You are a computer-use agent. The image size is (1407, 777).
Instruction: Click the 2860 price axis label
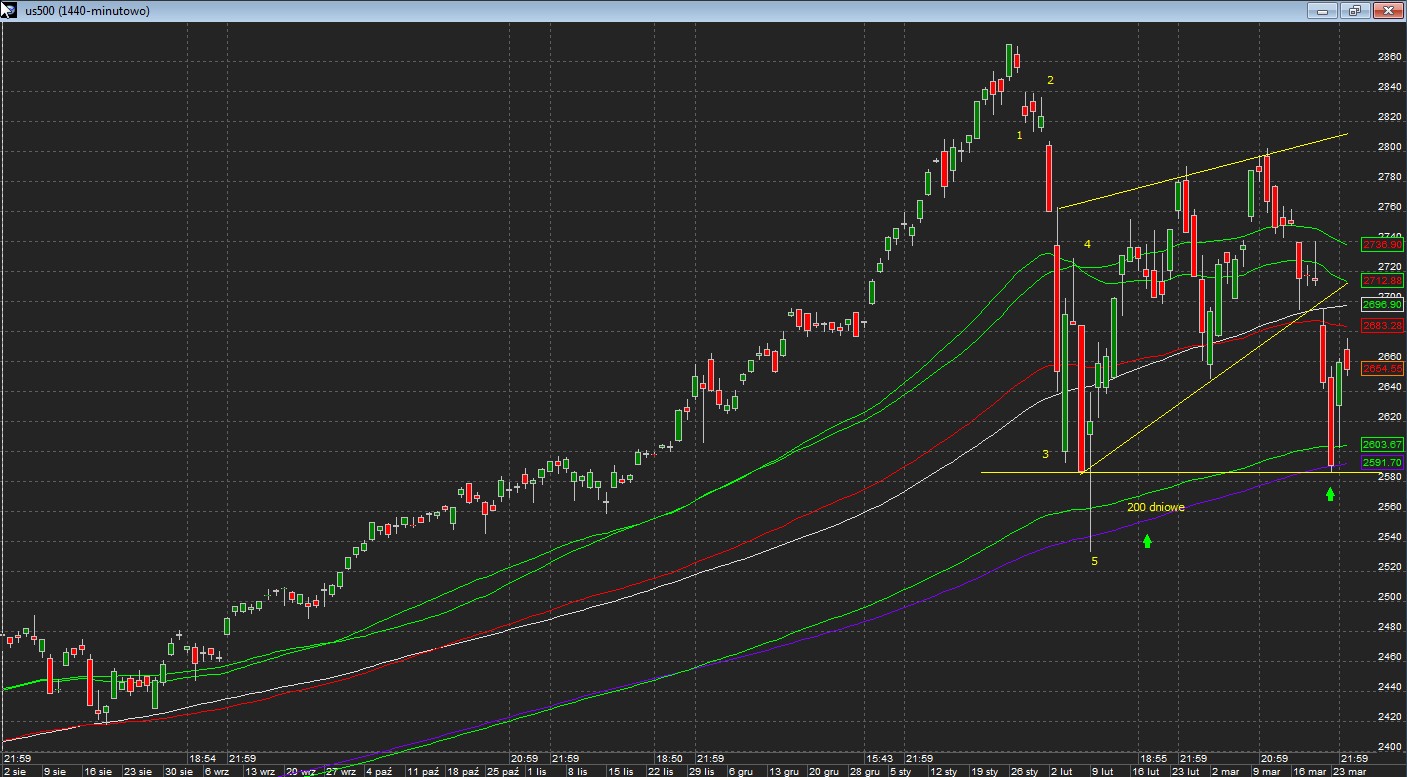click(1389, 57)
